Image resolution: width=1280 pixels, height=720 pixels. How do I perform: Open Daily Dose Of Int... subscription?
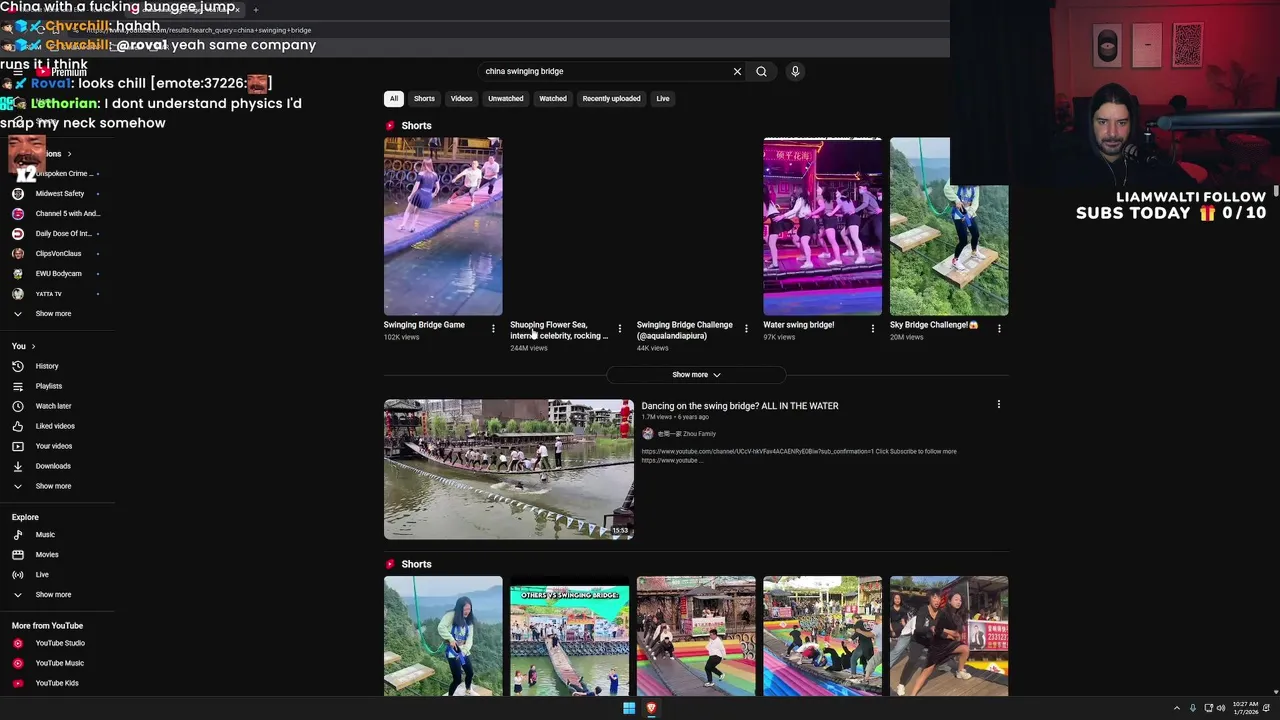[63, 234]
